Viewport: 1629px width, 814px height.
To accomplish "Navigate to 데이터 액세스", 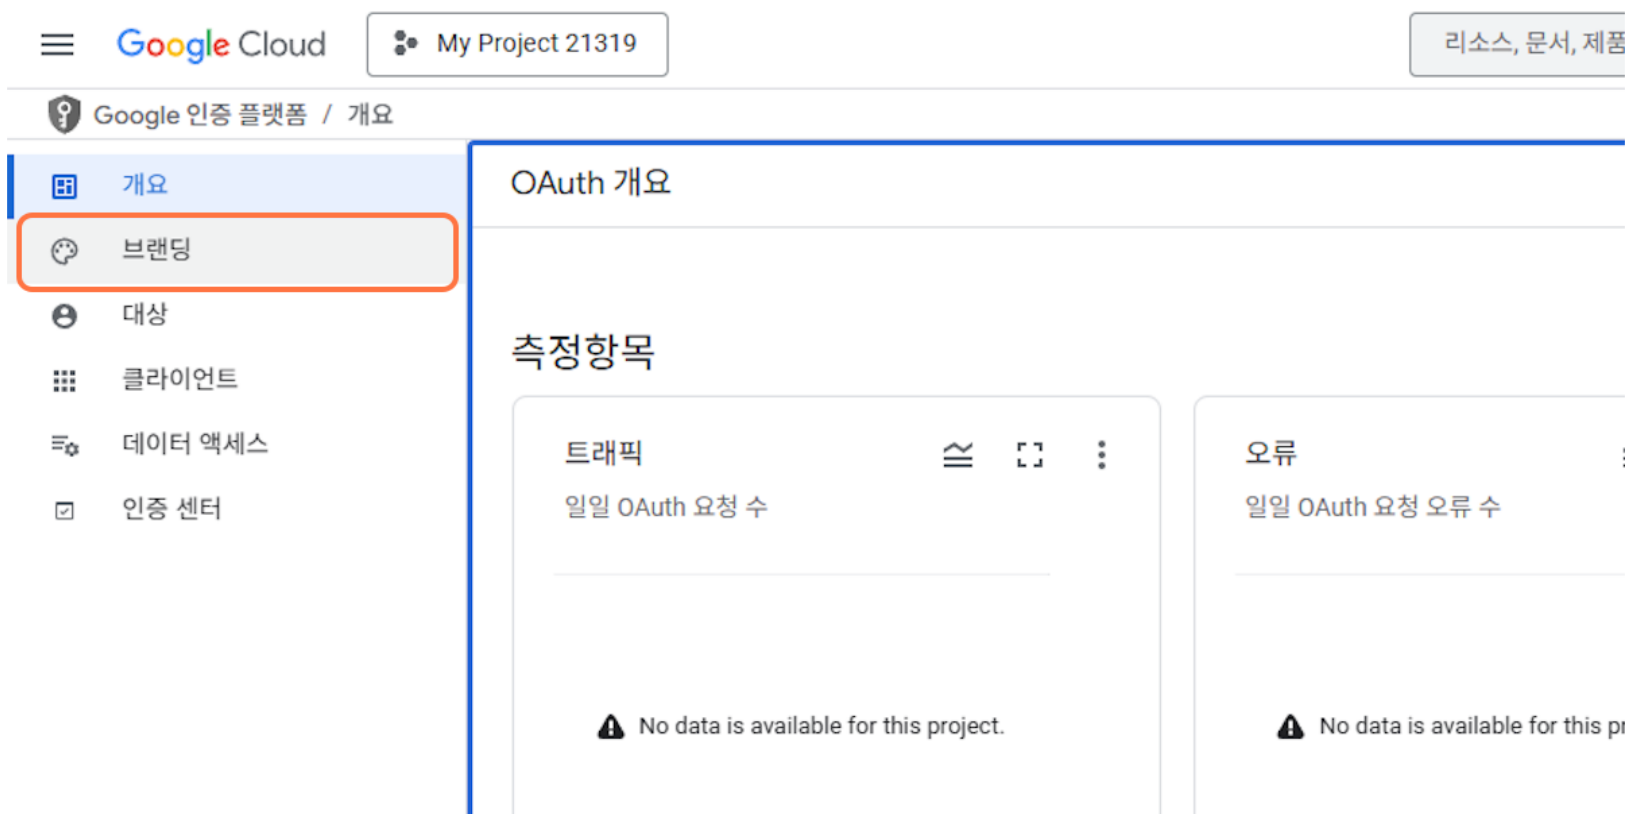I will [236, 444].
